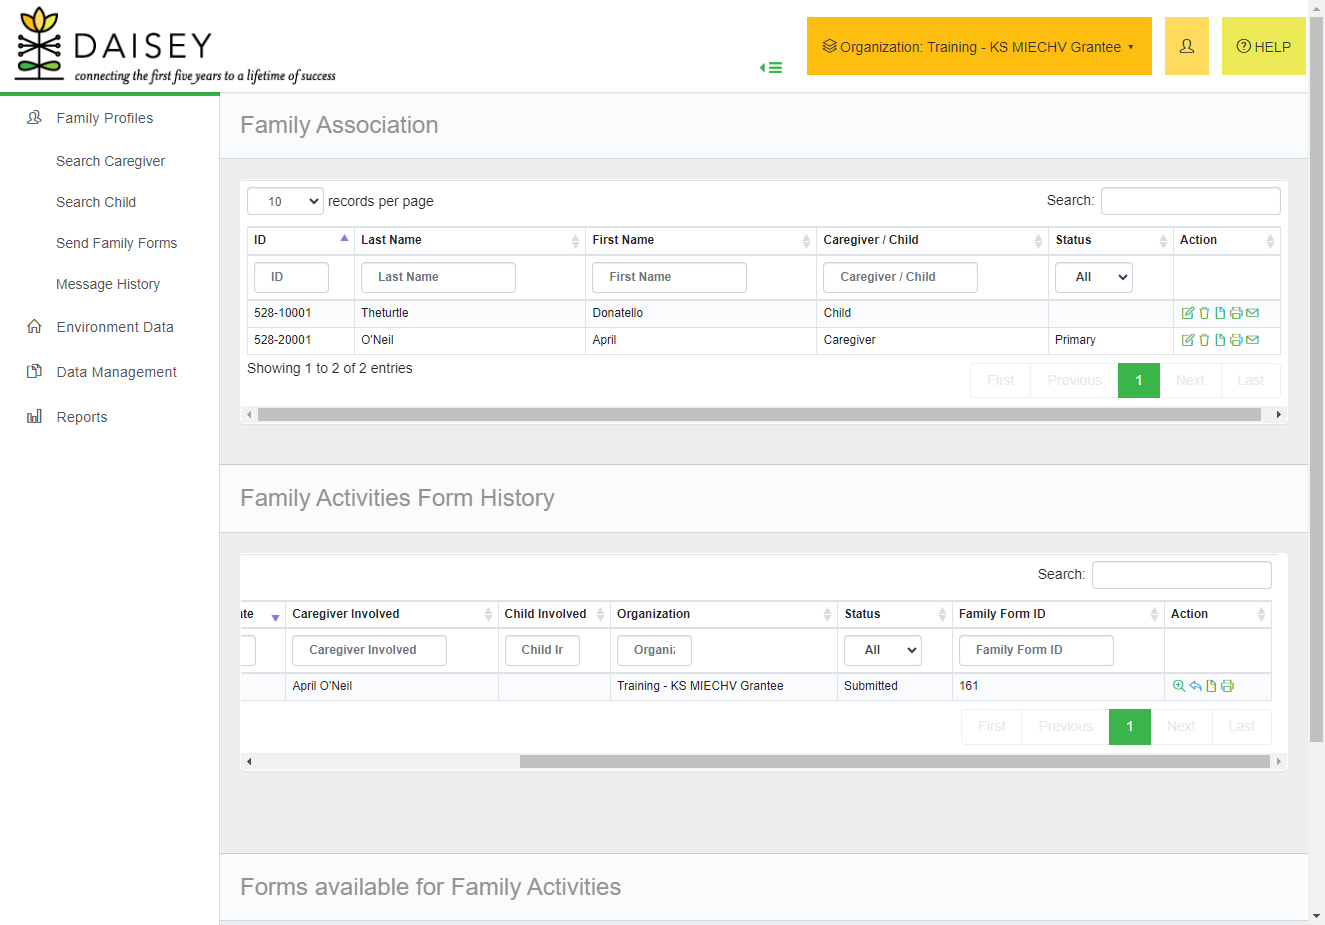Open Search Caregiver in sidebar
The height and width of the screenshot is (925, 1325).
[111, 161]
